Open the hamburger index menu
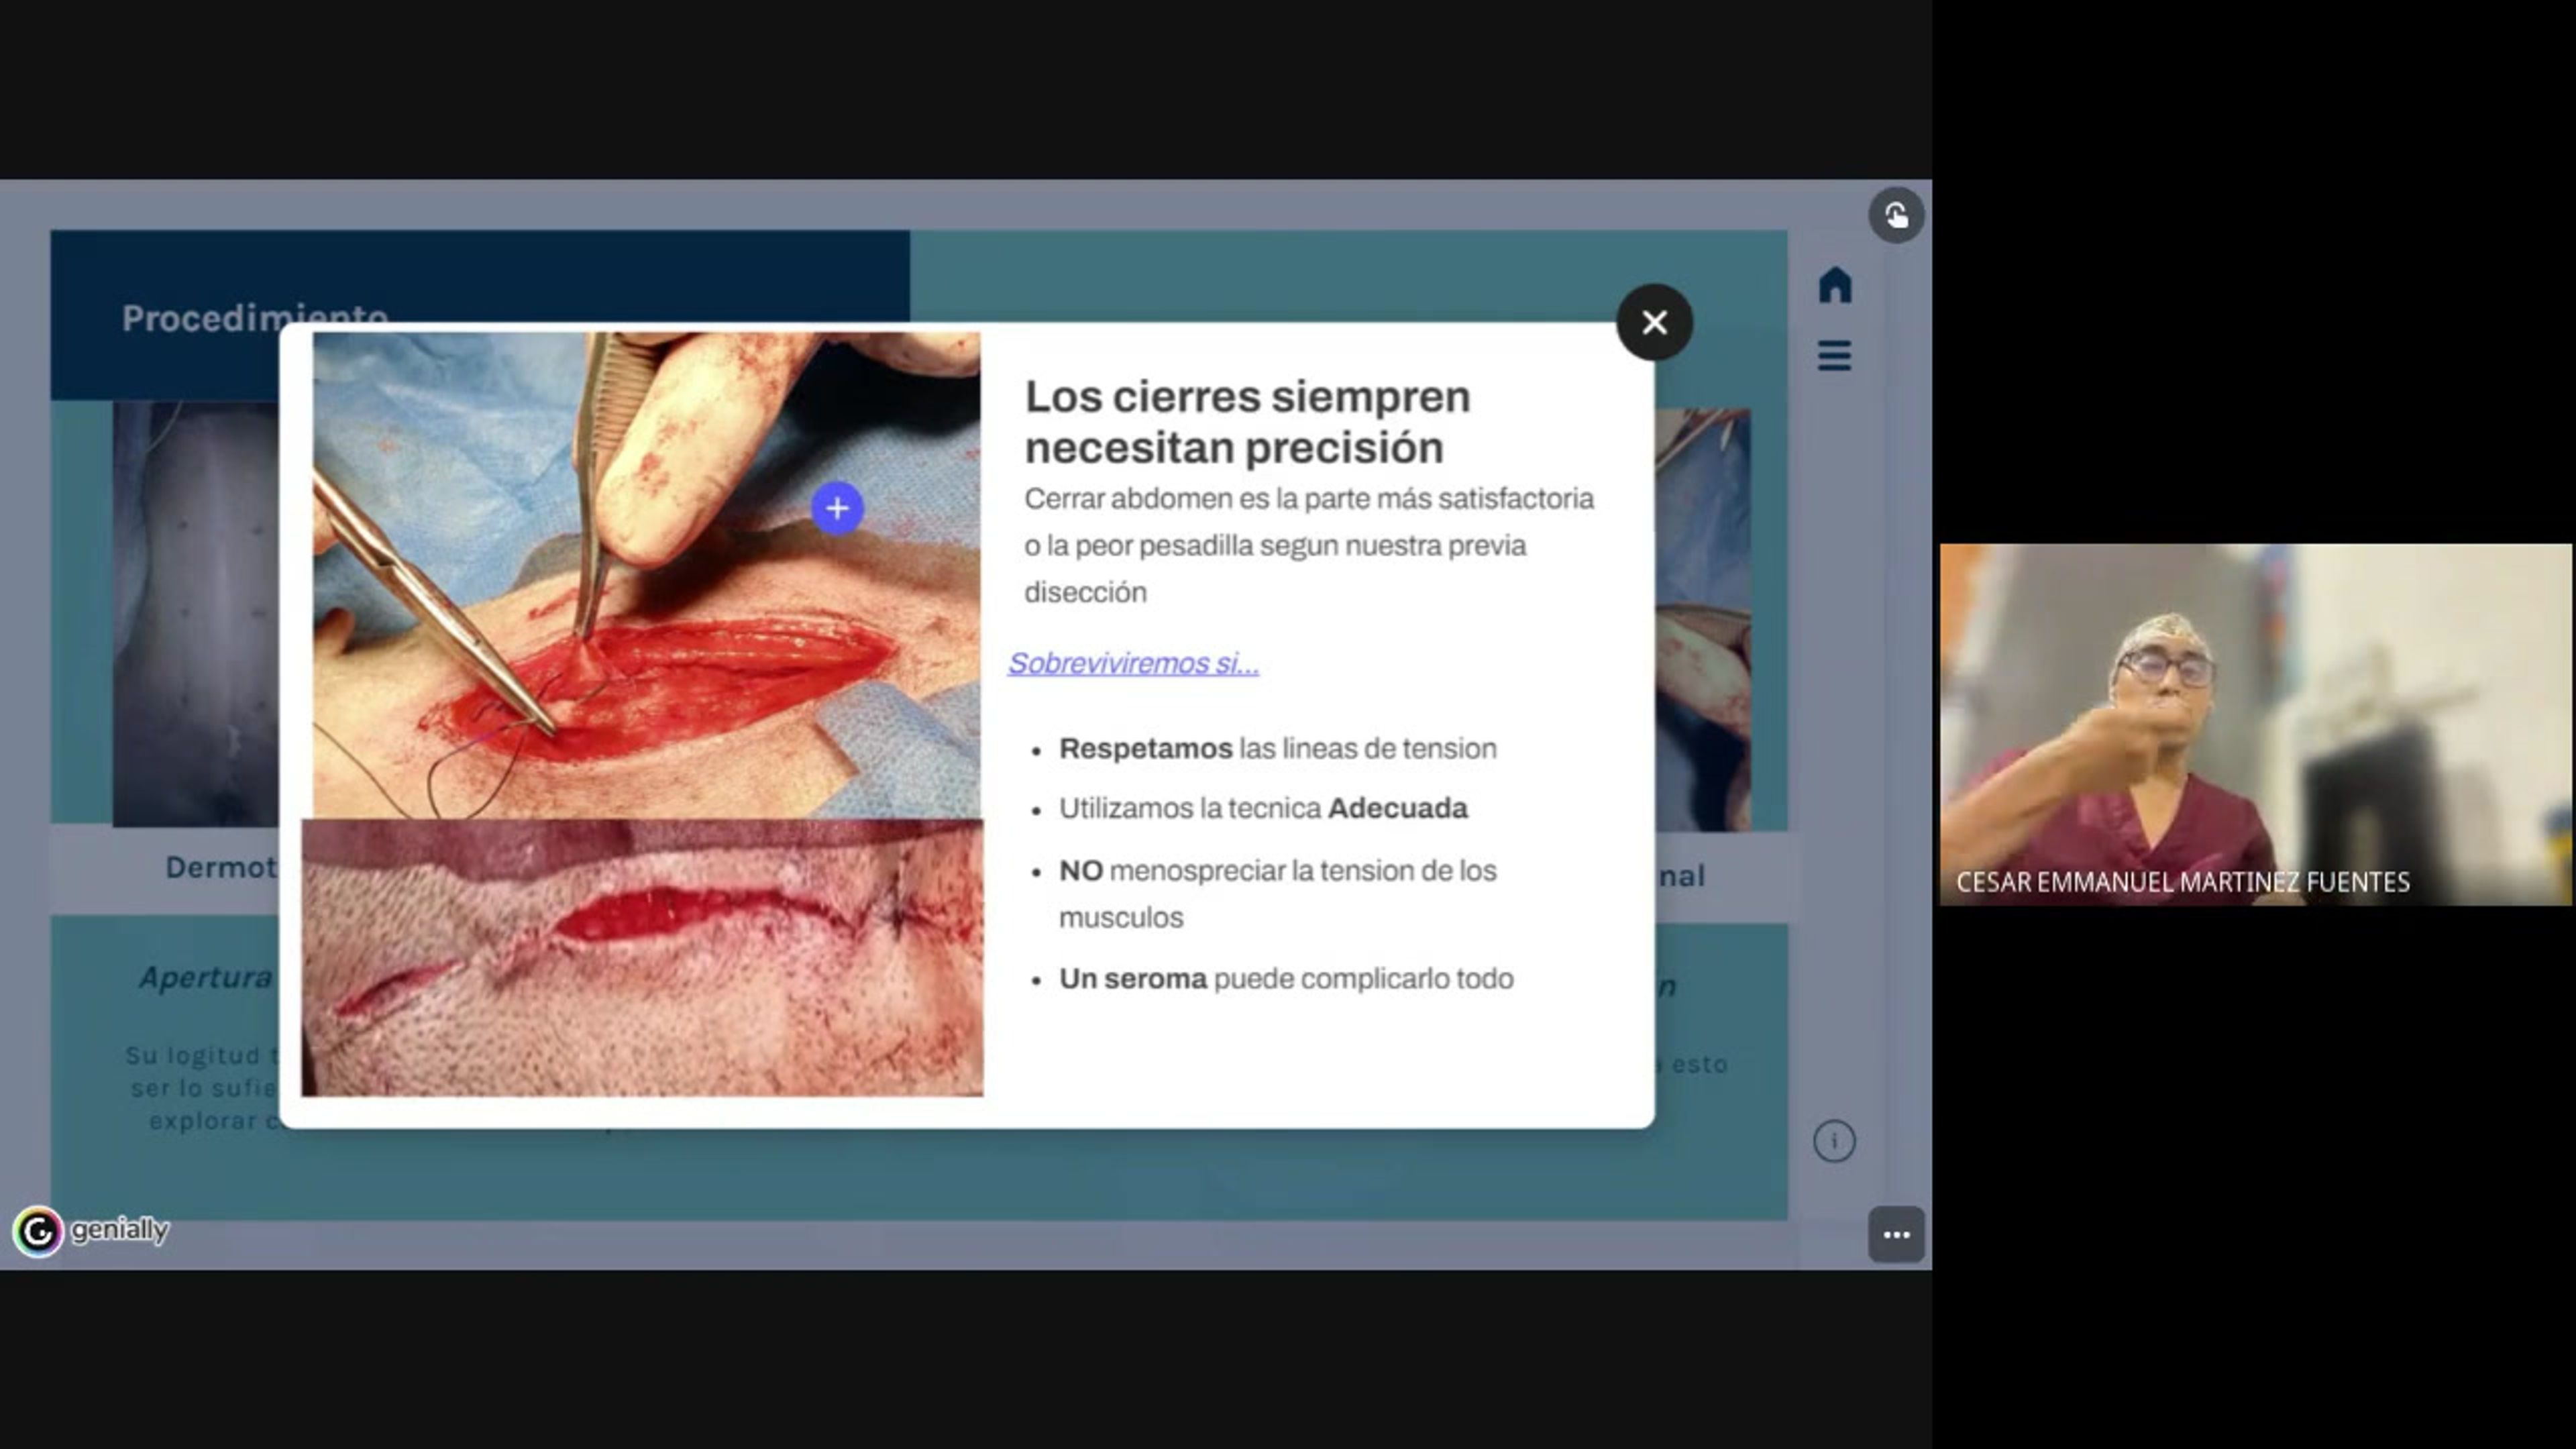2576x1449 pixels. point(1834,356)
